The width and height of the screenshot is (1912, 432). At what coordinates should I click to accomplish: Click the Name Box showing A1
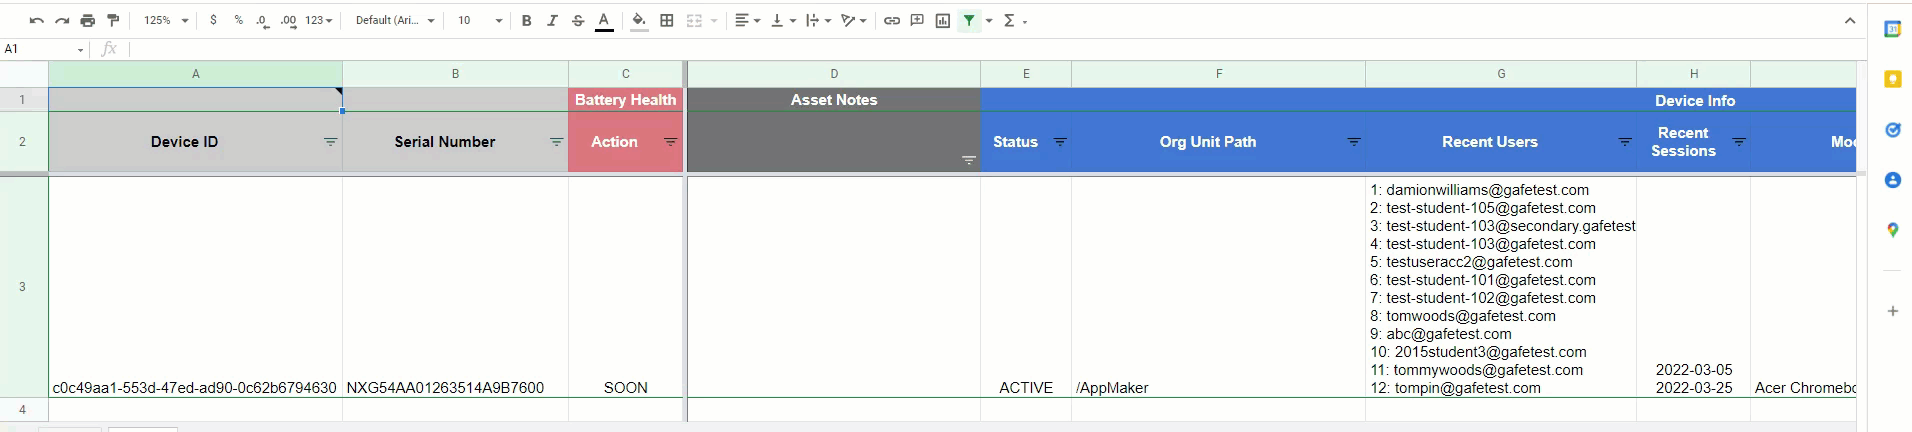click(x=40, y=49)
